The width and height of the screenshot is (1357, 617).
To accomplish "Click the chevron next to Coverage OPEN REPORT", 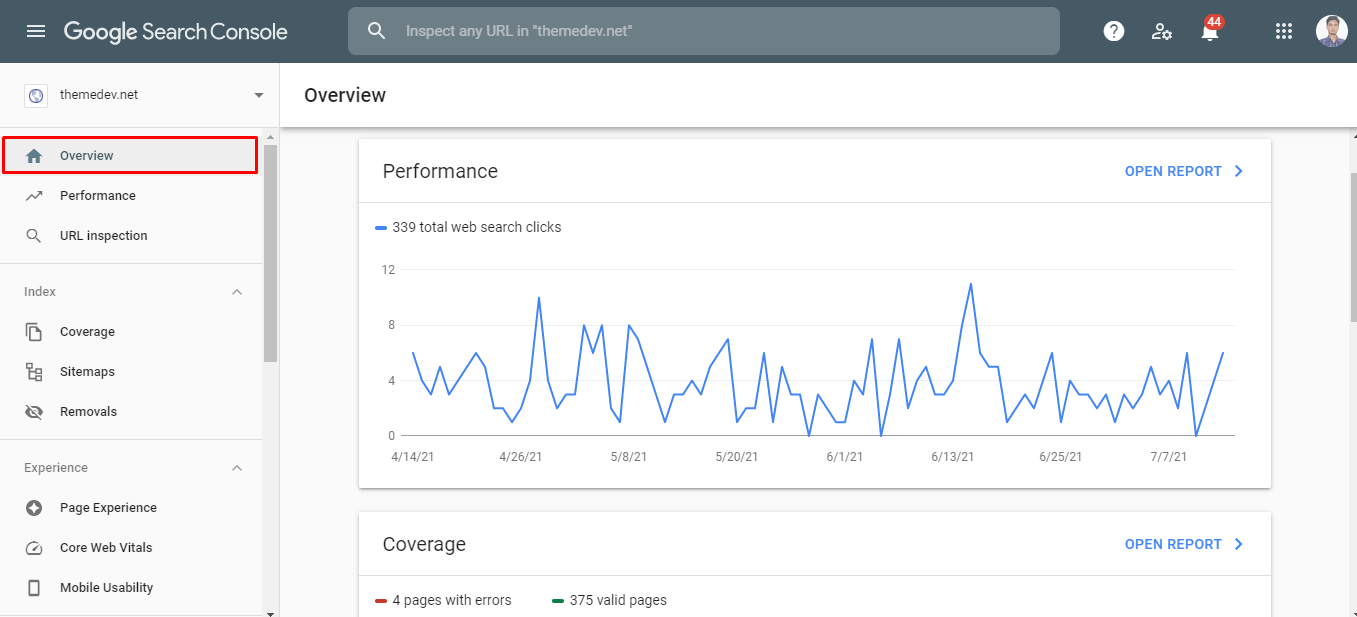I will (1238, 544).
